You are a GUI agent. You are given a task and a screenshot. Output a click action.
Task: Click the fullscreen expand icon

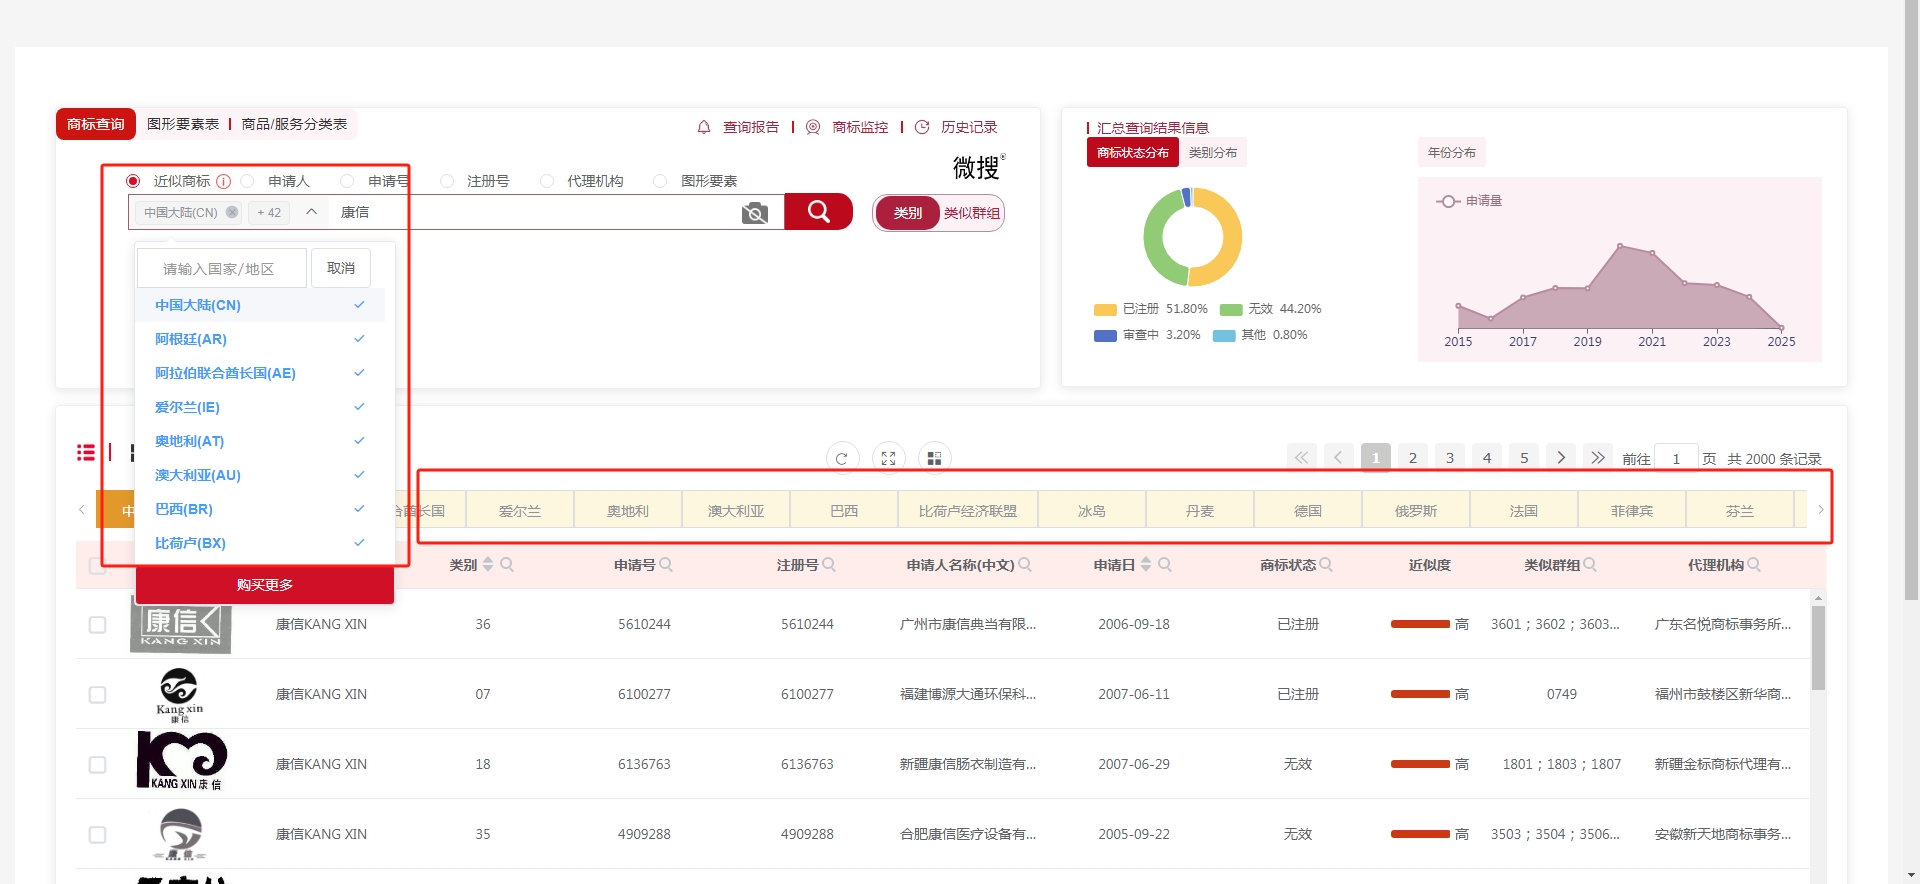888,458
